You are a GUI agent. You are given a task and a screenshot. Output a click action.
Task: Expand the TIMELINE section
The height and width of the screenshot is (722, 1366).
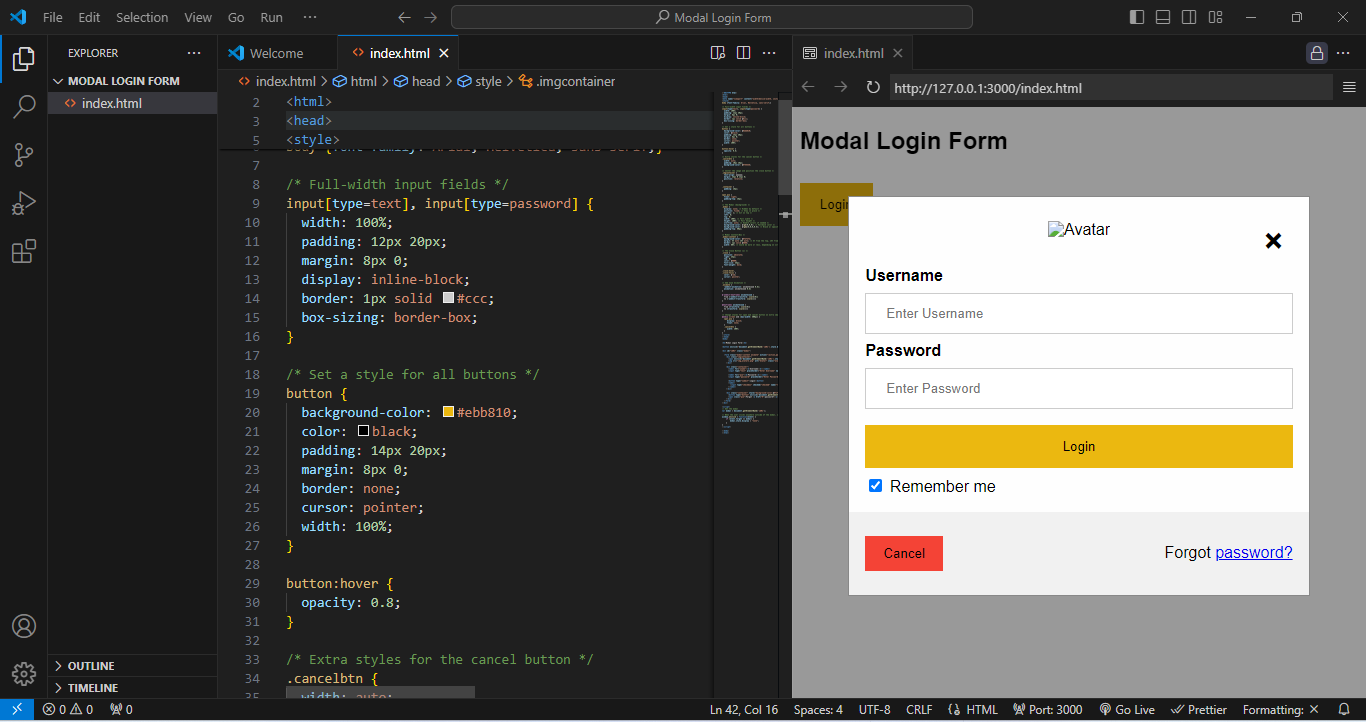pyautogui.click(x=132, y=688)
